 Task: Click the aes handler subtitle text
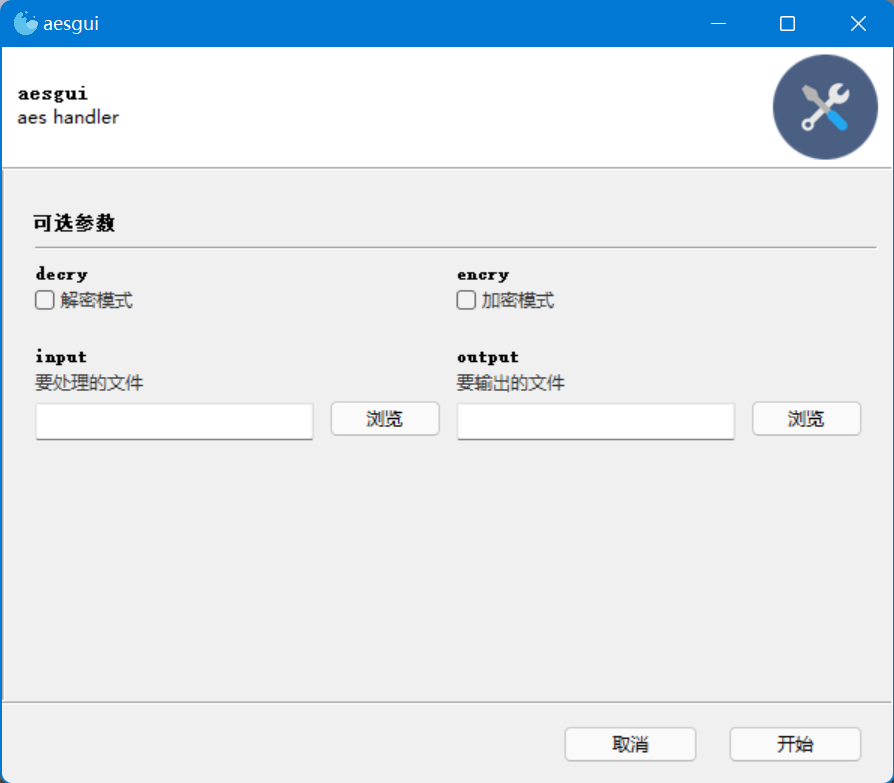click(67, 117)
